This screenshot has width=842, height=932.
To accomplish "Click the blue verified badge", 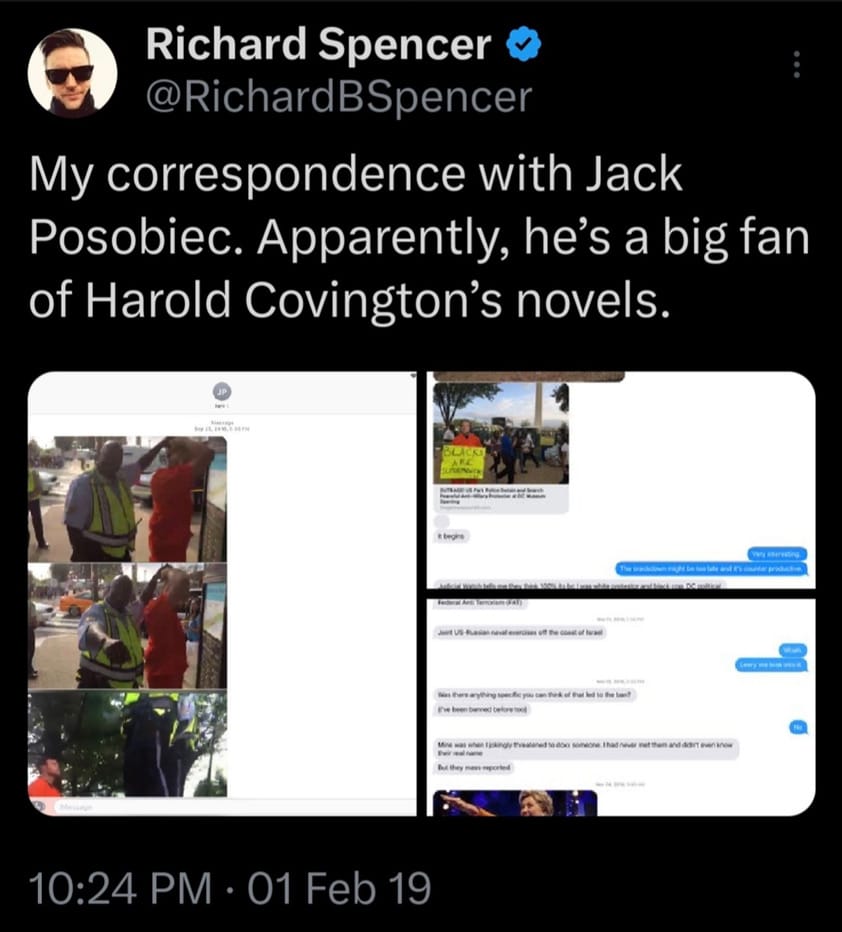I will pos(524,45).
